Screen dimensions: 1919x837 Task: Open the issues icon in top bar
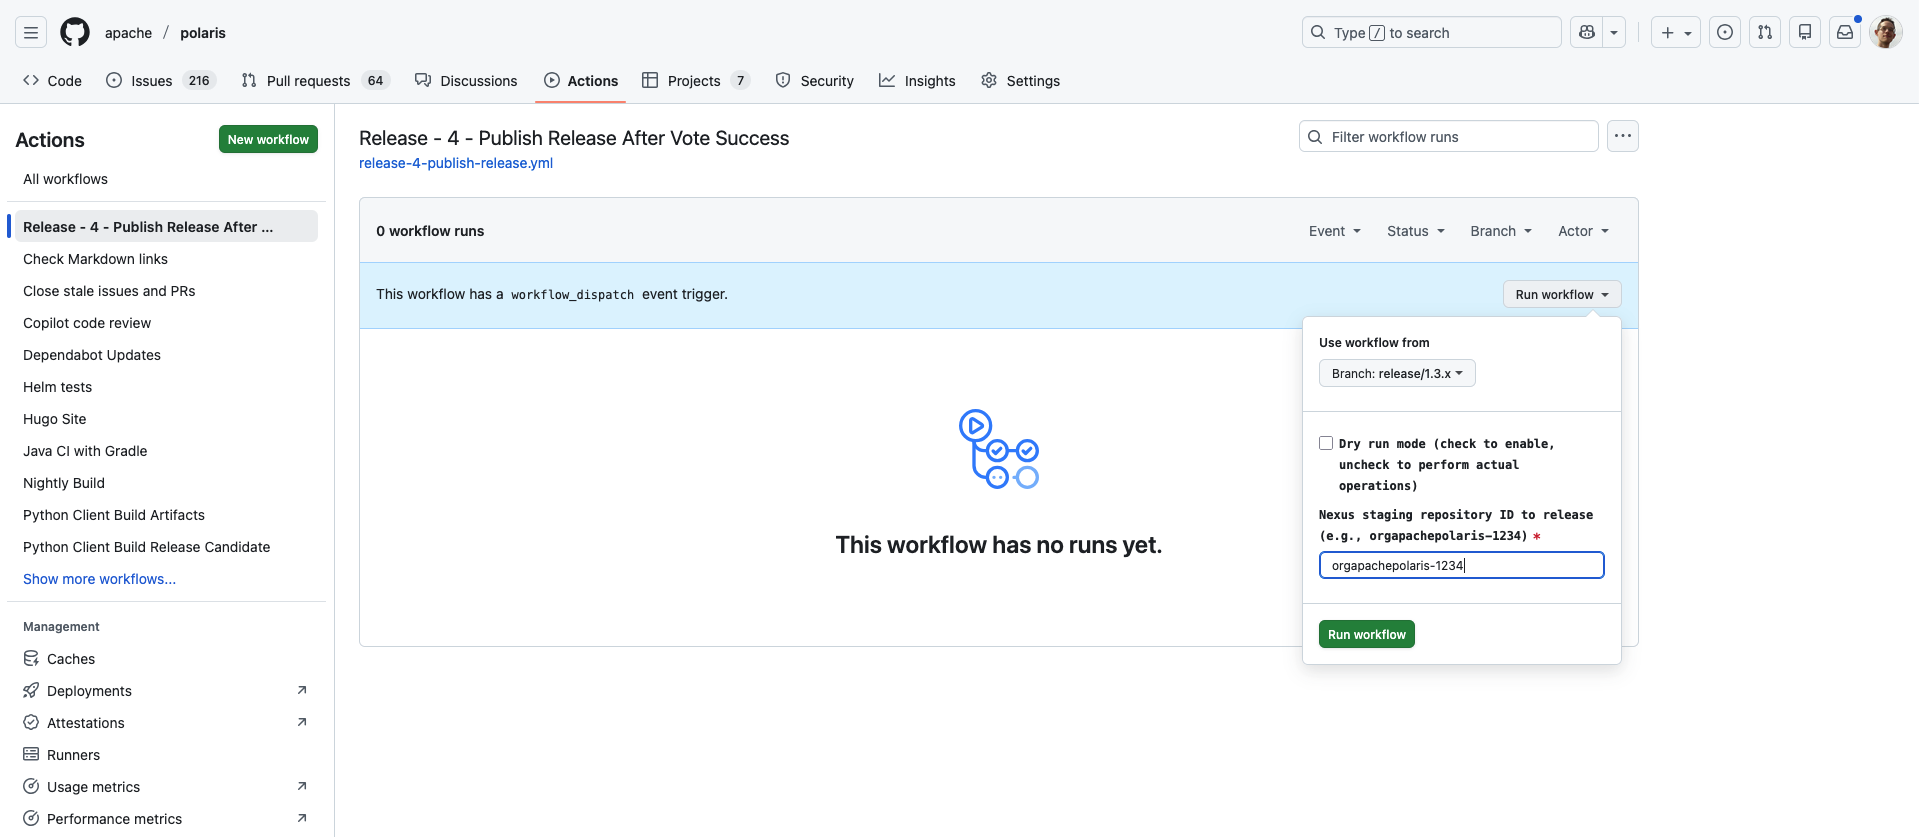pyautogui.click(x=1725, y=32)
